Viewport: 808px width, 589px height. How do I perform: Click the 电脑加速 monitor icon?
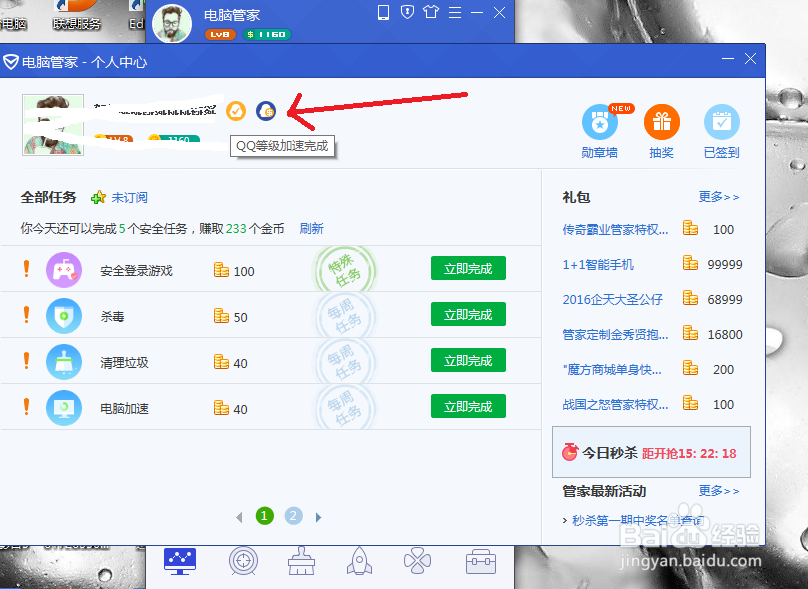pyautogui.click(x=64, y=408)
